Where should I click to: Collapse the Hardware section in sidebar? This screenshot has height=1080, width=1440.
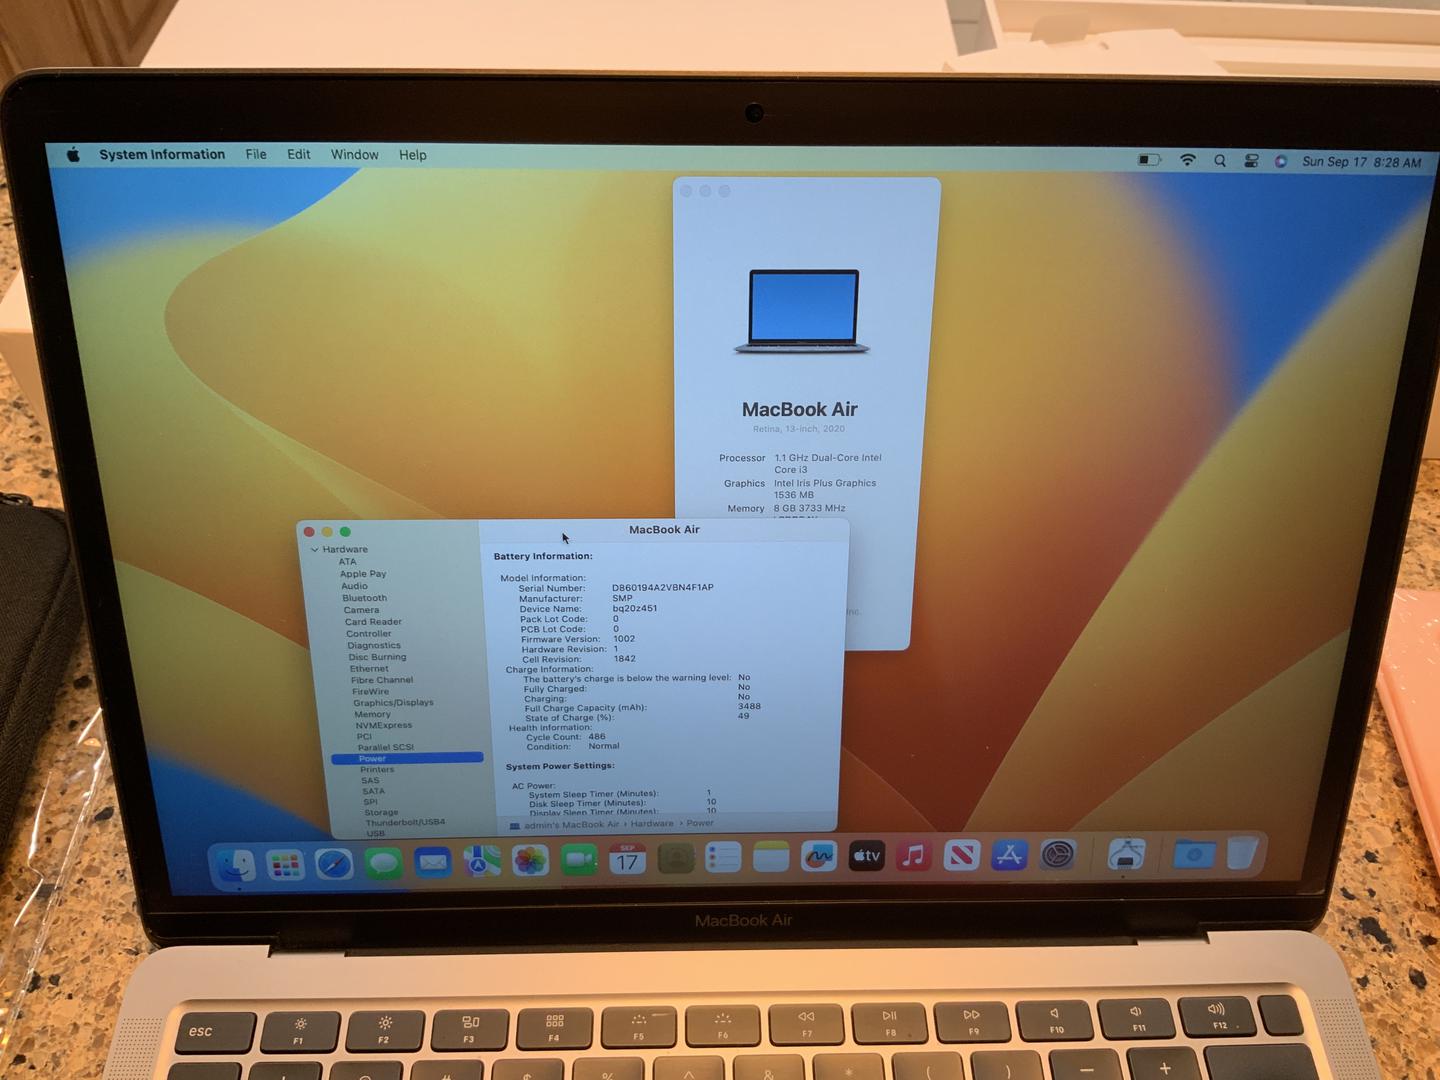tap(314, 550)
